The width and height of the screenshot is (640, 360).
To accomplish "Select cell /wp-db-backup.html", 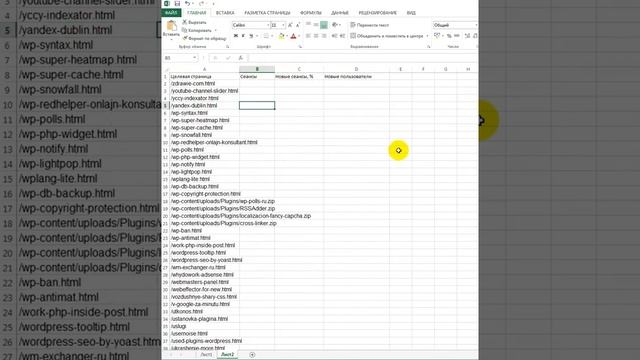I will point(204,186).
